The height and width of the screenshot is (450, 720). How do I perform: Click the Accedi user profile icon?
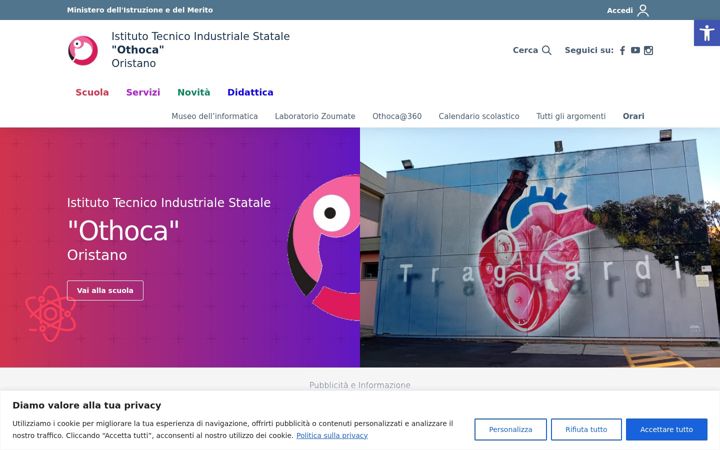(643, 10)
